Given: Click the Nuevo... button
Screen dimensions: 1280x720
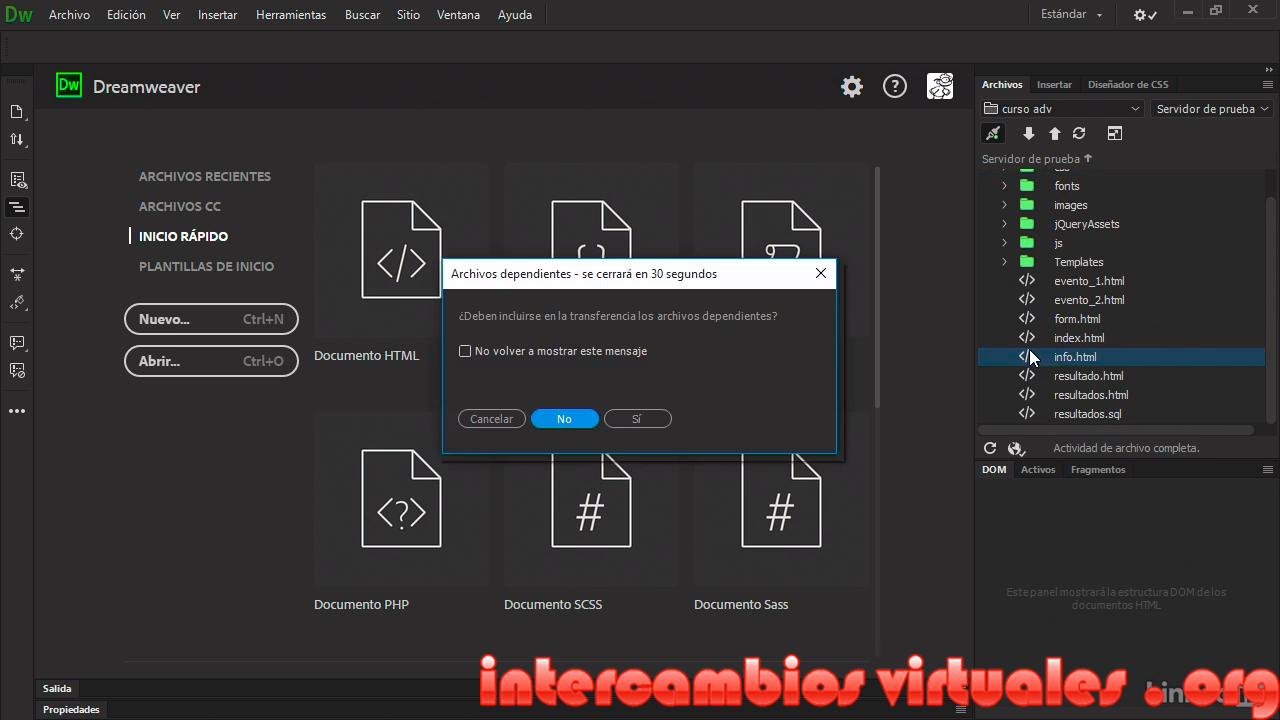Looking at the screenshot, I should 211,320.
